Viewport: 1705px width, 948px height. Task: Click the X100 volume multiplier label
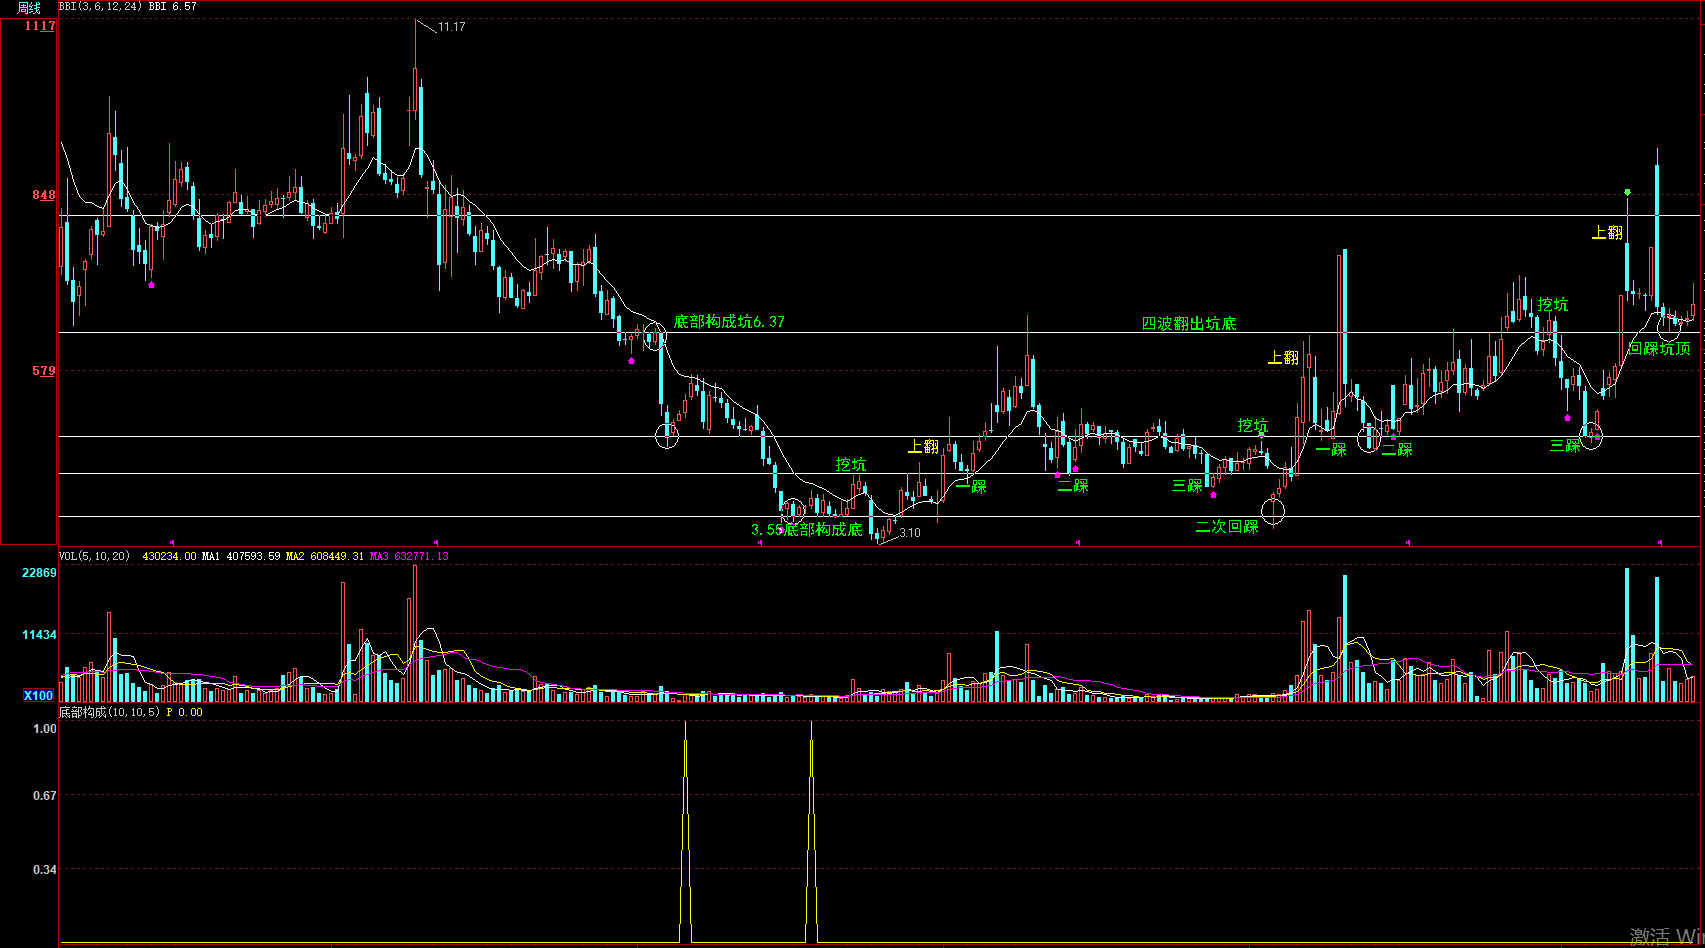39,695
